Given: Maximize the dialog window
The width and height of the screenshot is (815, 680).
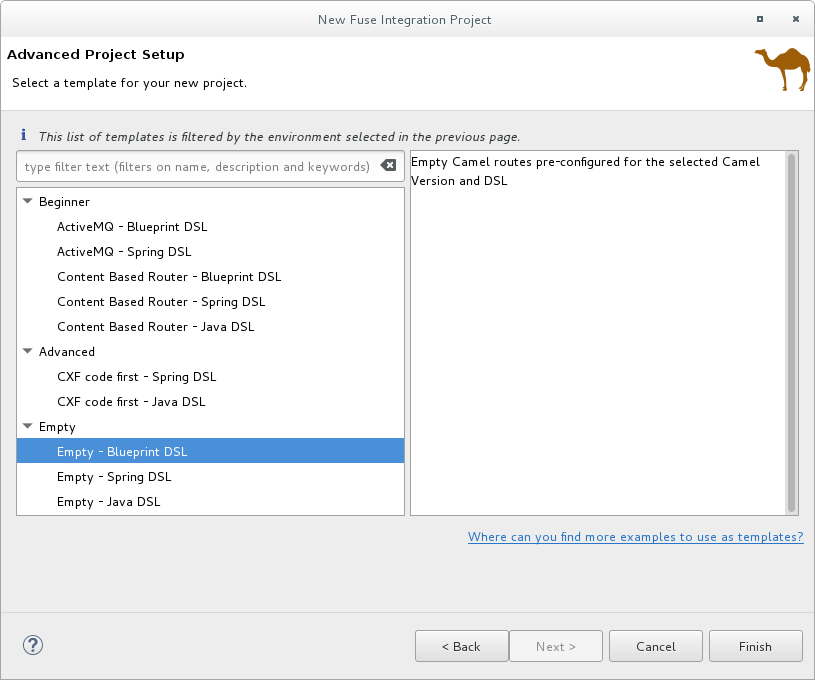Looking at the screenshot, I should tap(760, 19).
